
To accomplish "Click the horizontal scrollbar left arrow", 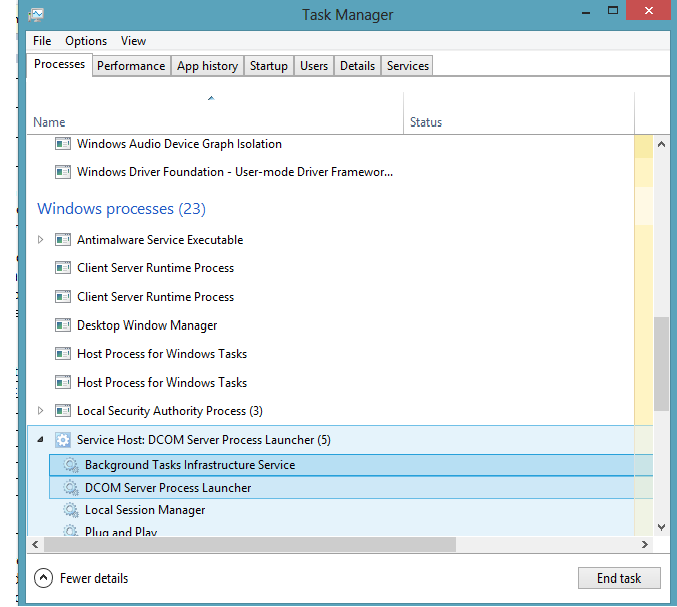I will point(35,544).
